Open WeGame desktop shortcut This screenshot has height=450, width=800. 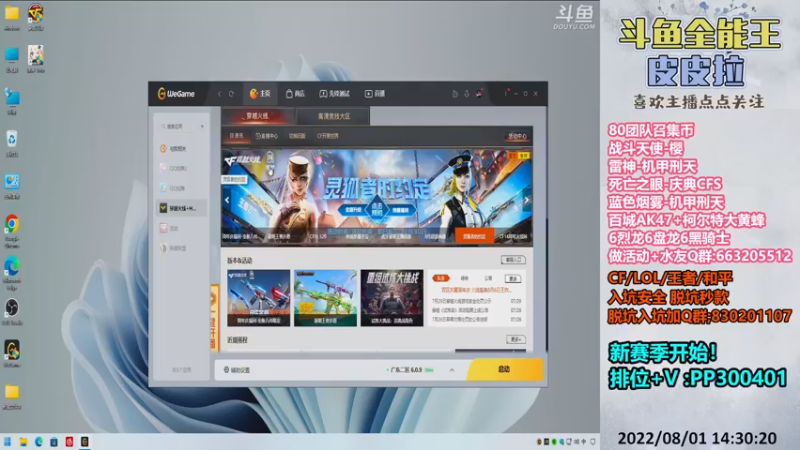point(12,354)
